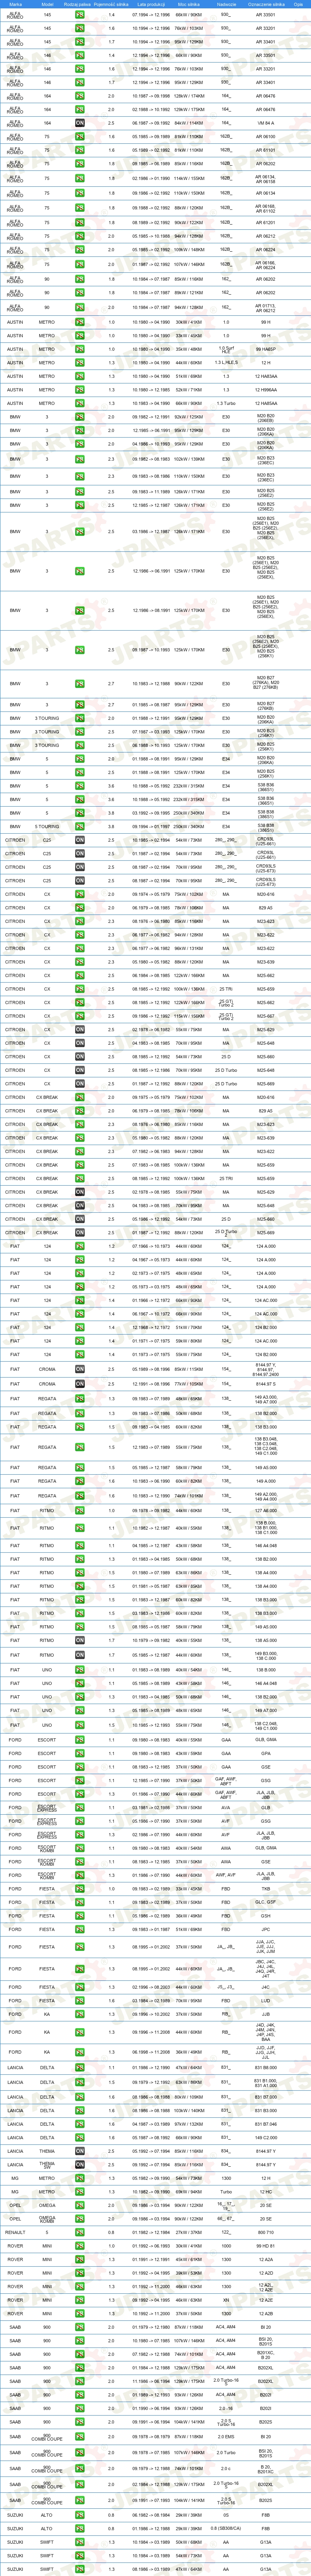Click green fuel icon in BMW 5 TOURING row
The width and height of the screenshot is (311, 2576).
(x=80, y=826)
